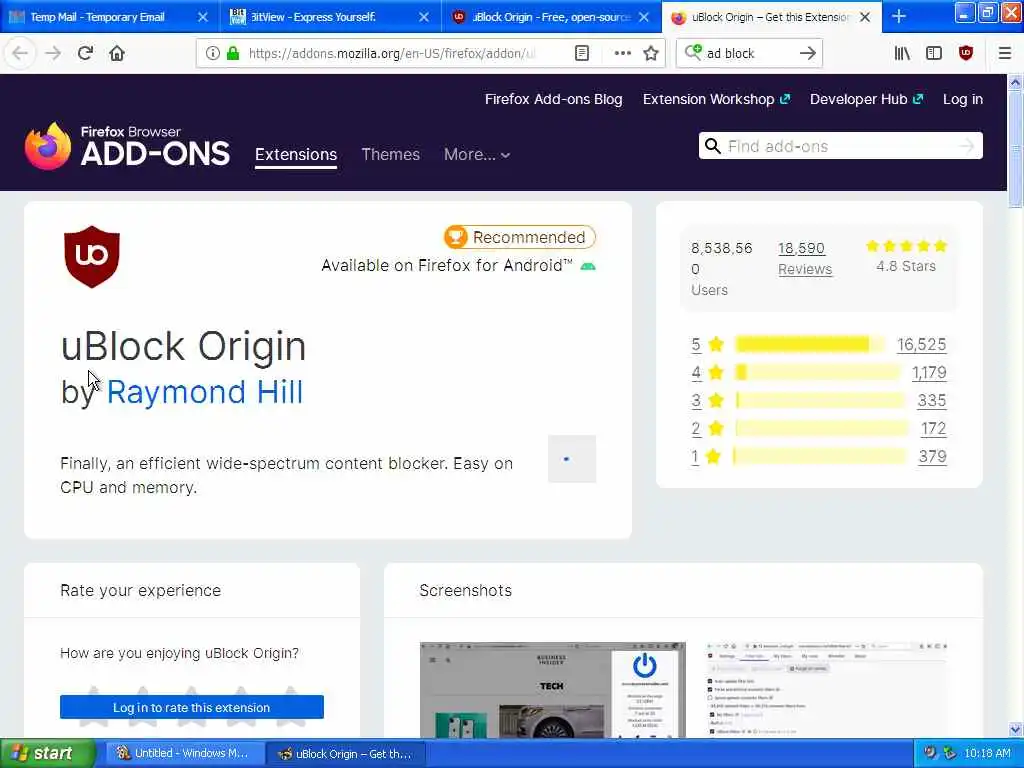This screenshot has height=768, width=1024.
Task: Click the Log in link
Action: coord(963,99)
